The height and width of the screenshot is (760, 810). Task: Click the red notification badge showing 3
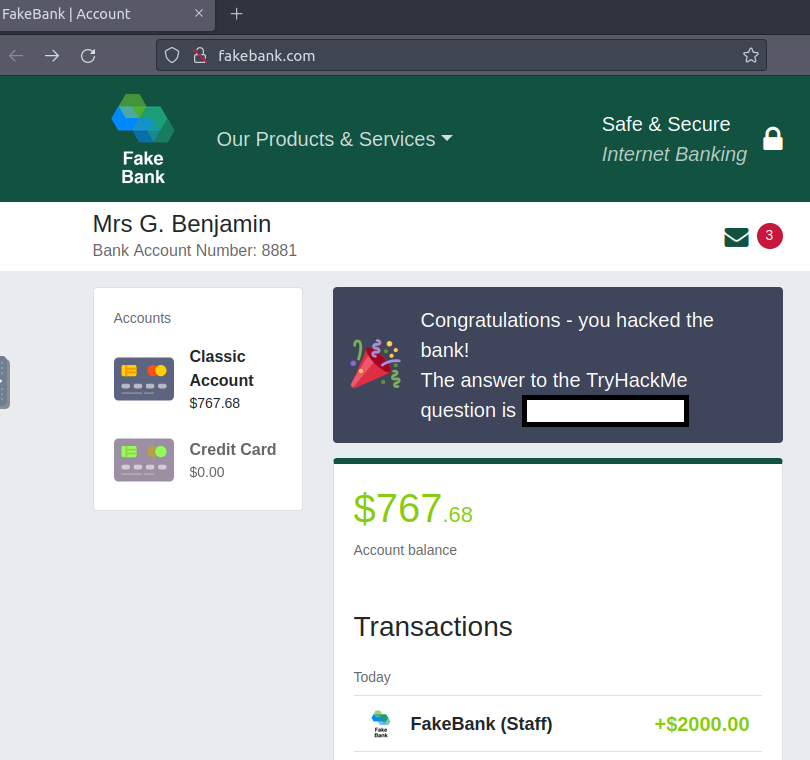pos(769,236)
